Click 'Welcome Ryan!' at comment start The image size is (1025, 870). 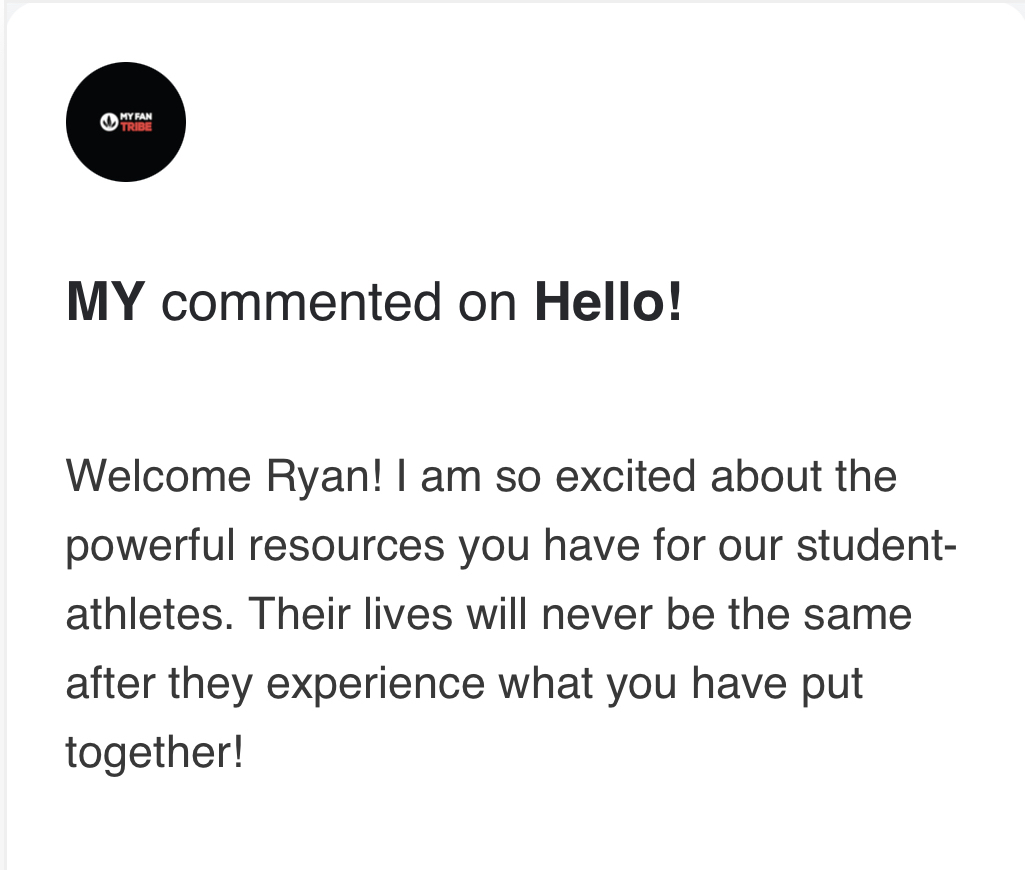click(x=224, y=477)
